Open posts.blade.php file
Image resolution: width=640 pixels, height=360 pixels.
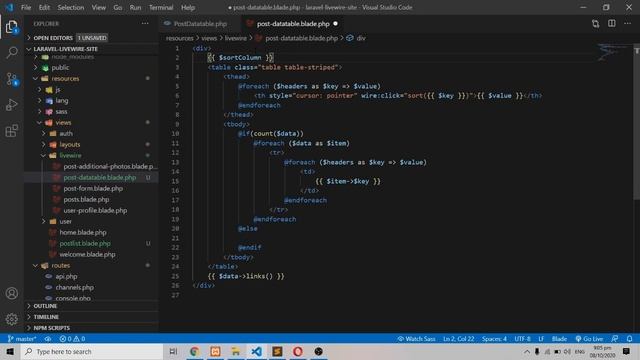[x=86, y=200]
